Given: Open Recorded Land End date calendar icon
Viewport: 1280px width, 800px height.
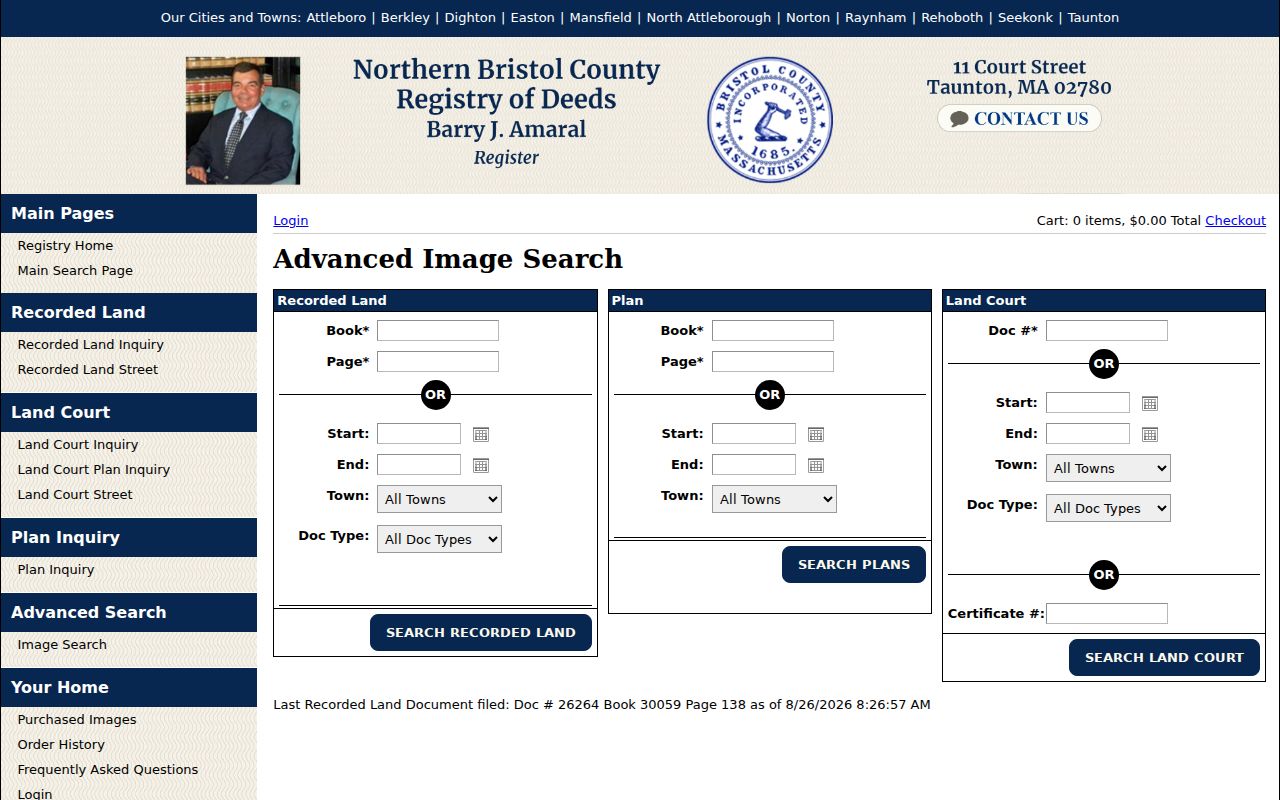Looking at the screenshot, I should pos(481,465).
